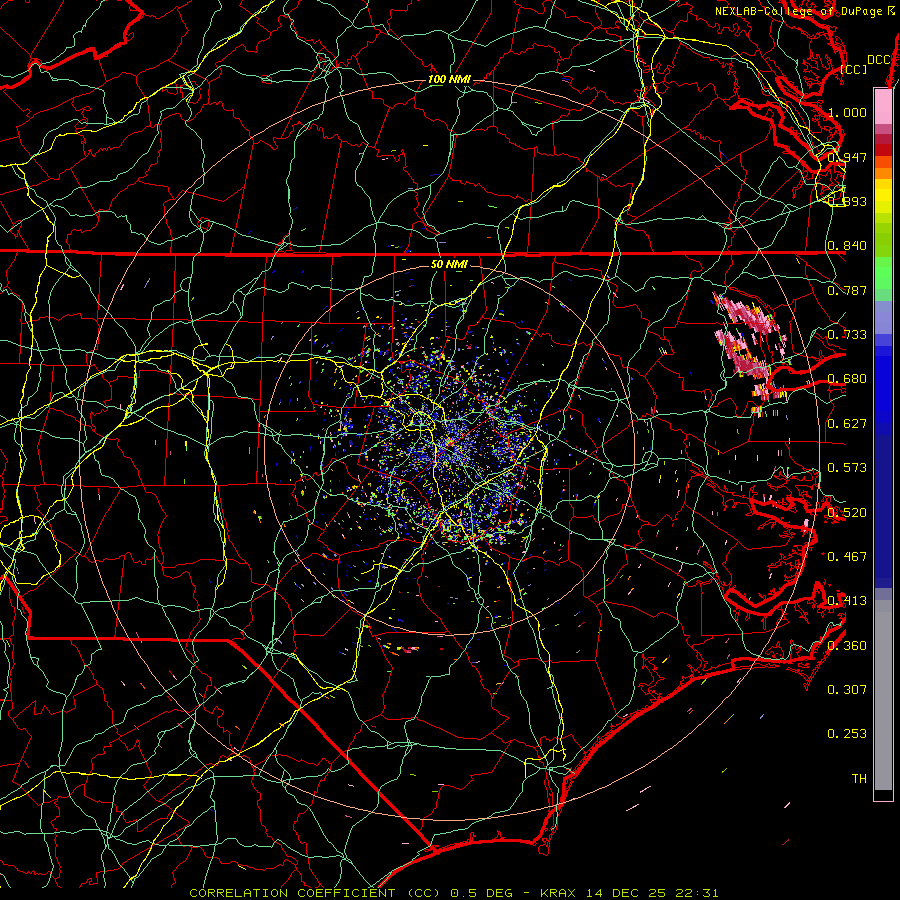
Task: Pick the light pink segment of the color bar
Action: [x=883, y=106]
